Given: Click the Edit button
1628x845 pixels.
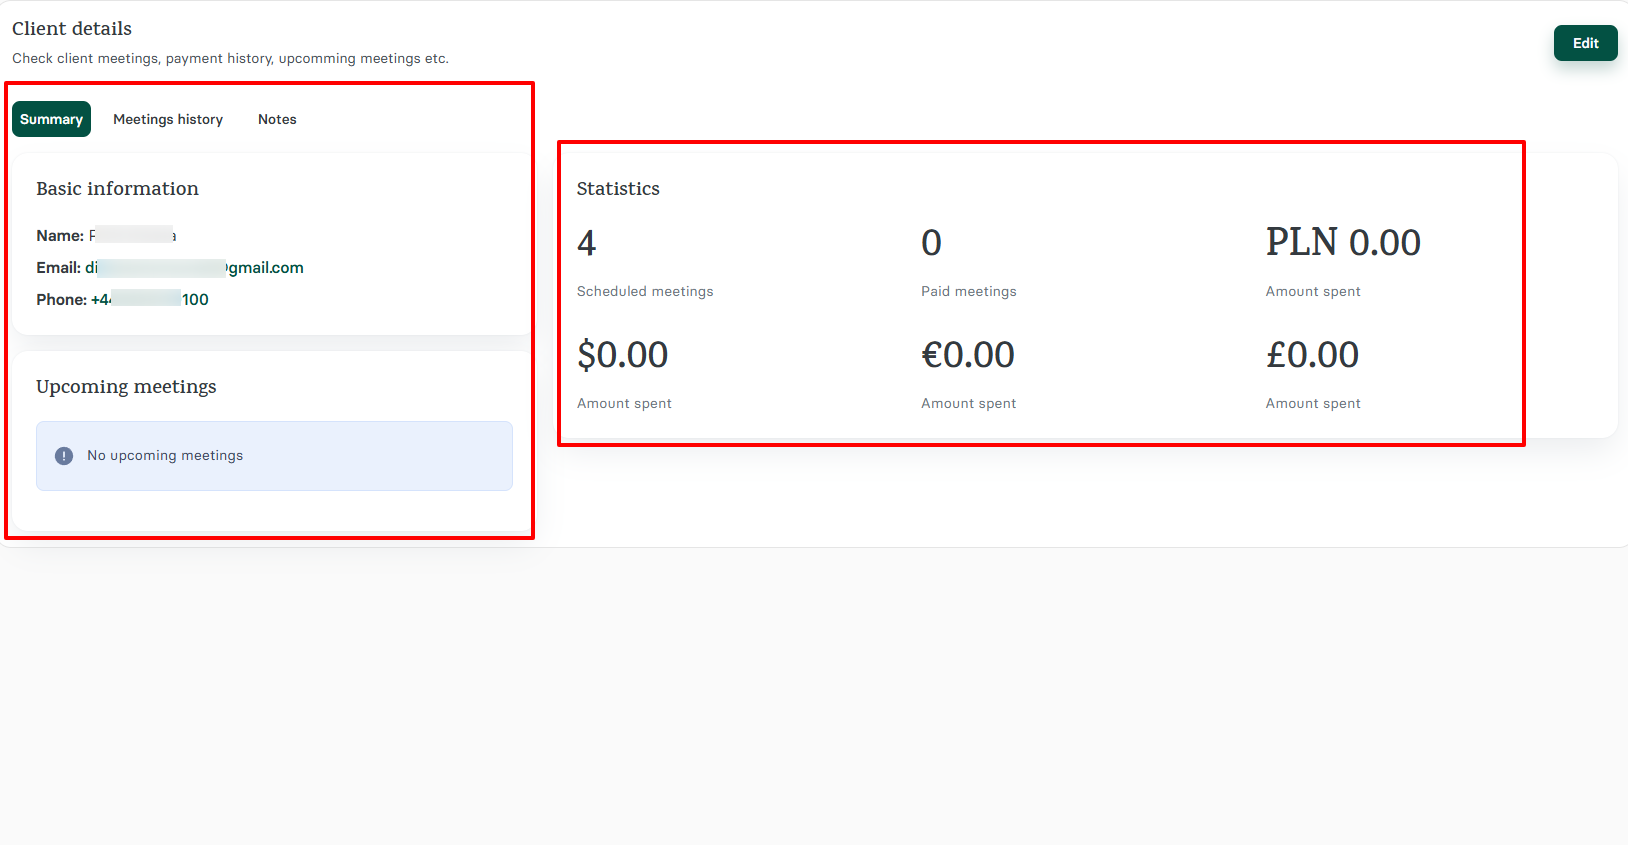Looking at the screenshot, I should (x=1585, y=43).
